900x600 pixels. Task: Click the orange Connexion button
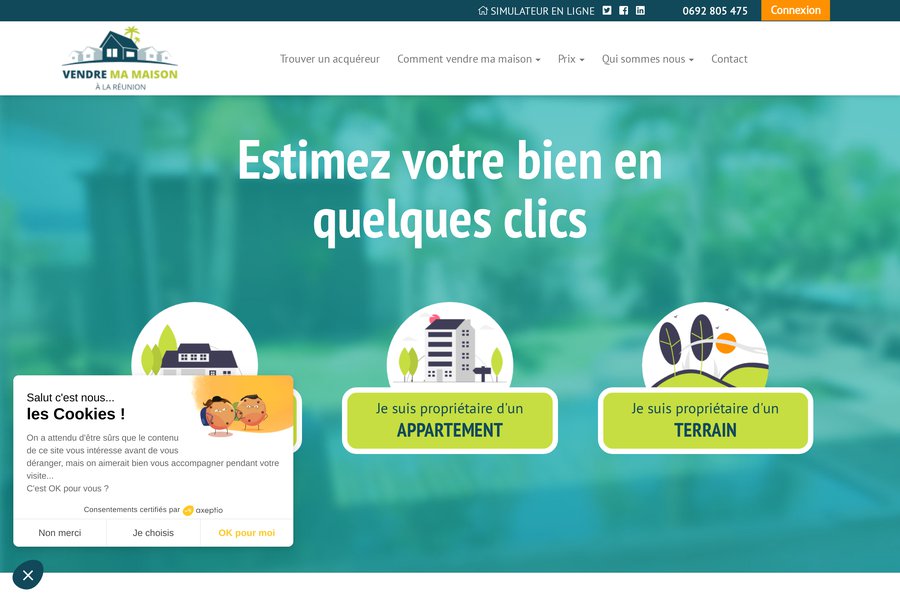tap(795, 10)
